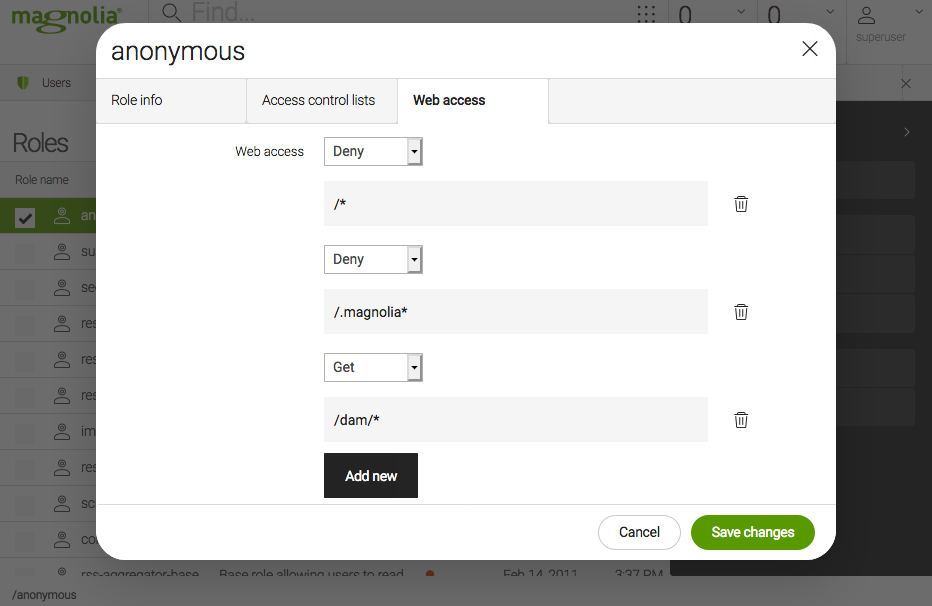Edit the /dam/* path field
This screenshot has height=606, width=932.
[516, 419]
